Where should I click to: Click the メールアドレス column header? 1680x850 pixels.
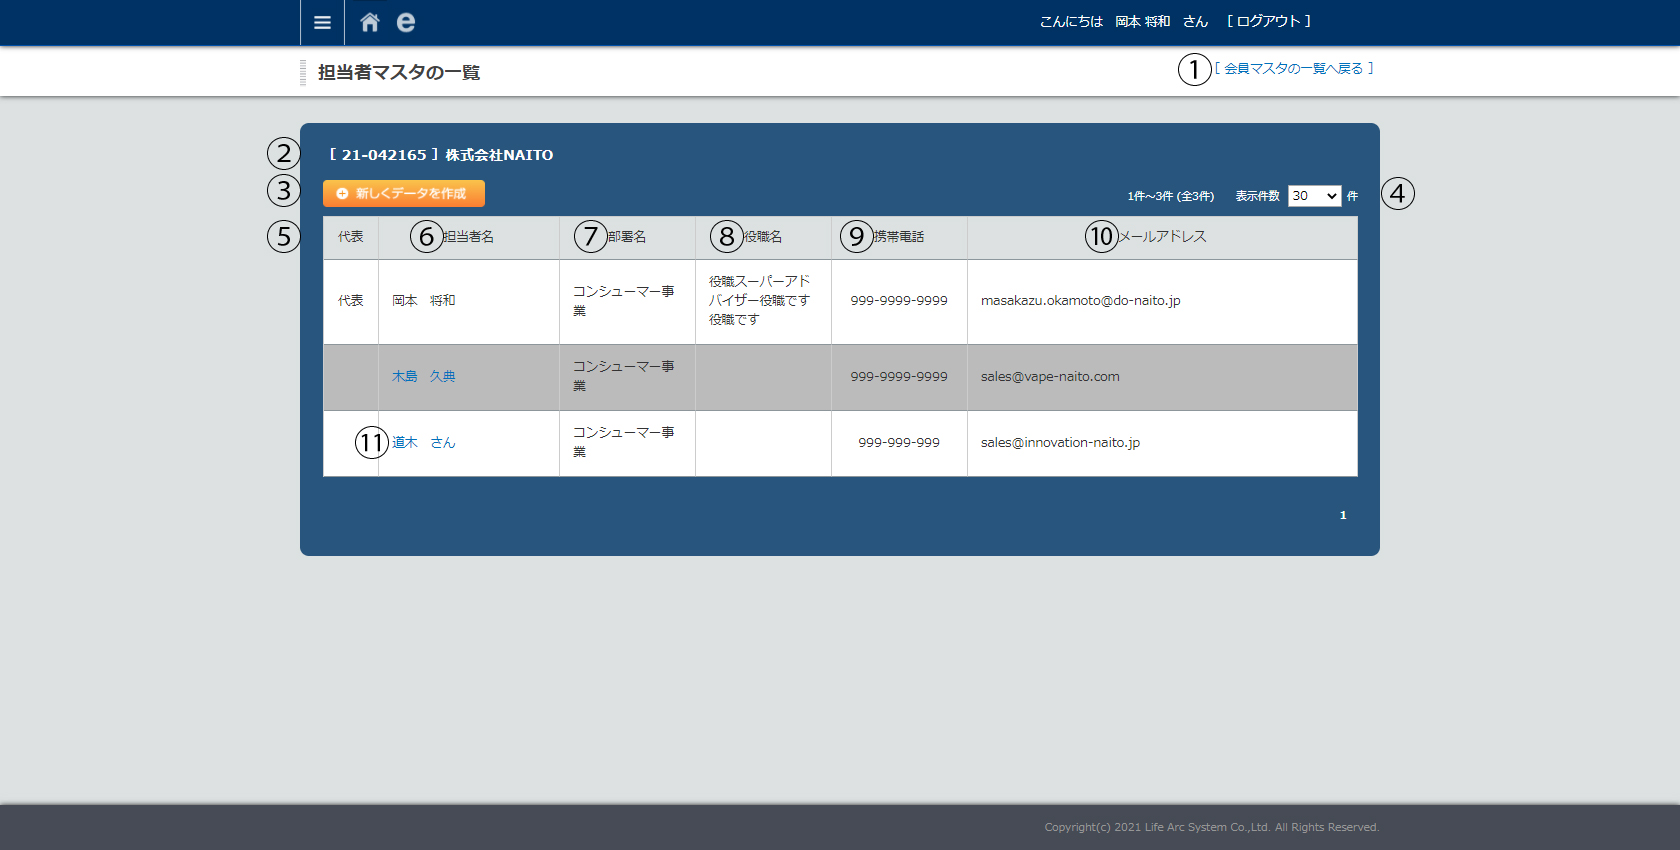pyautogui.click(x=1162, y=237)
